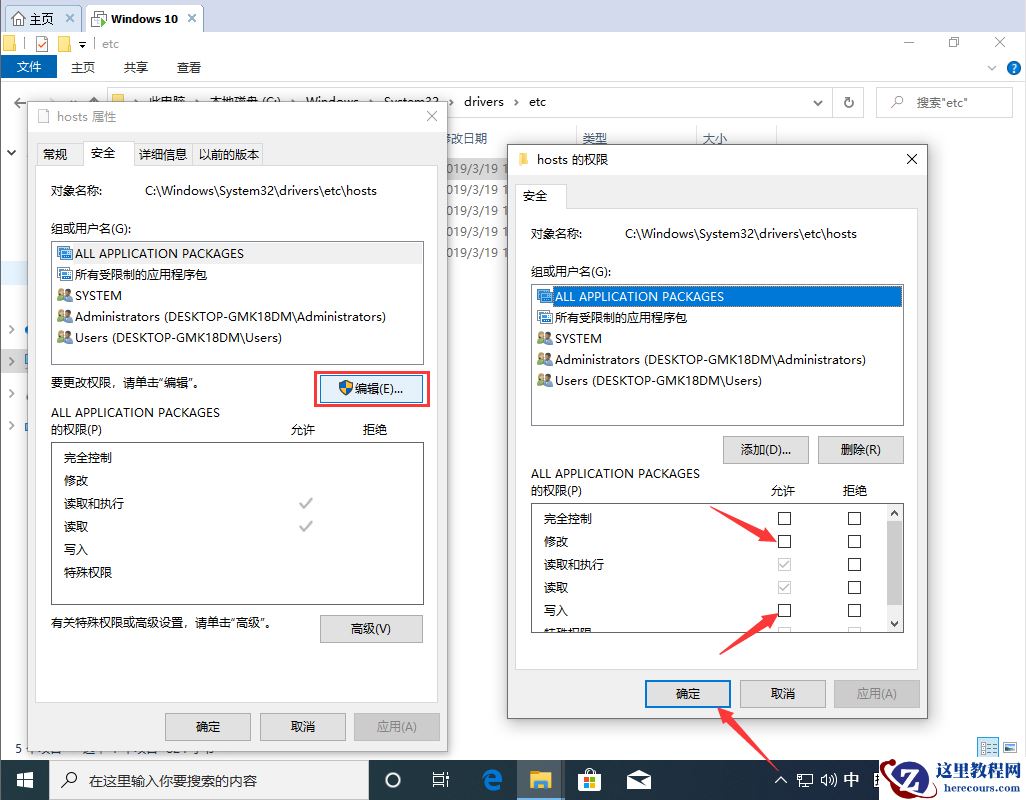Click the 添加(D) button in permissions dialog

tap(764, 449)
